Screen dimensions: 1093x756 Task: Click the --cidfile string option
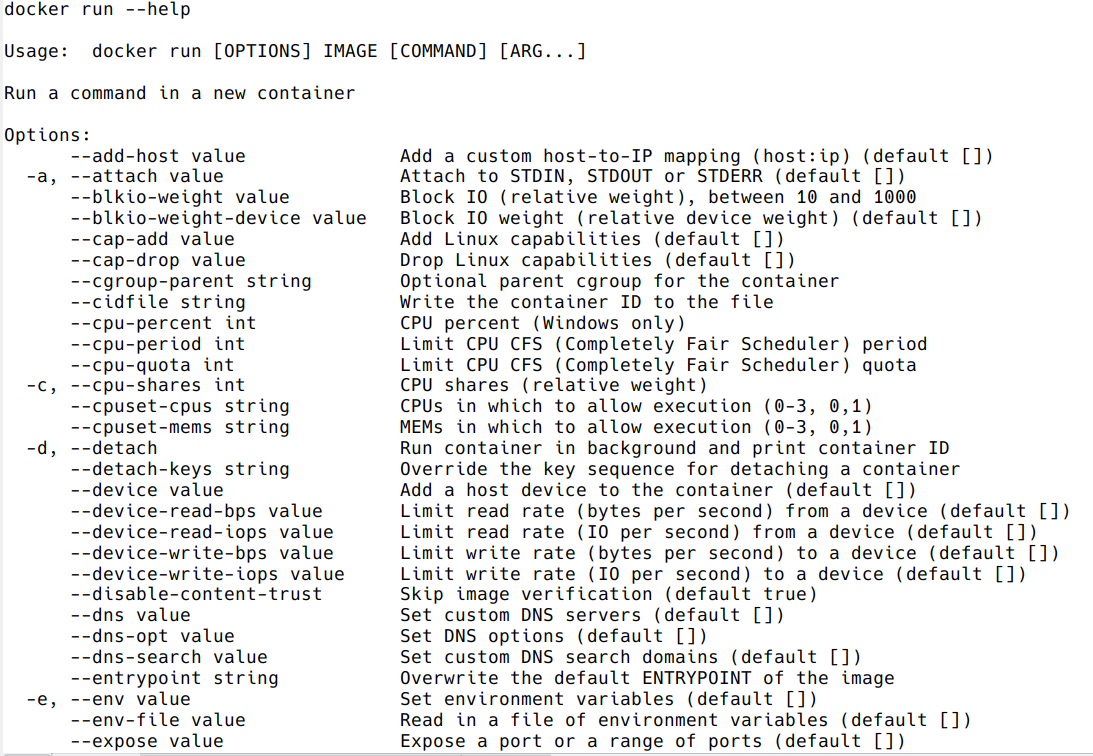point(158,302)
